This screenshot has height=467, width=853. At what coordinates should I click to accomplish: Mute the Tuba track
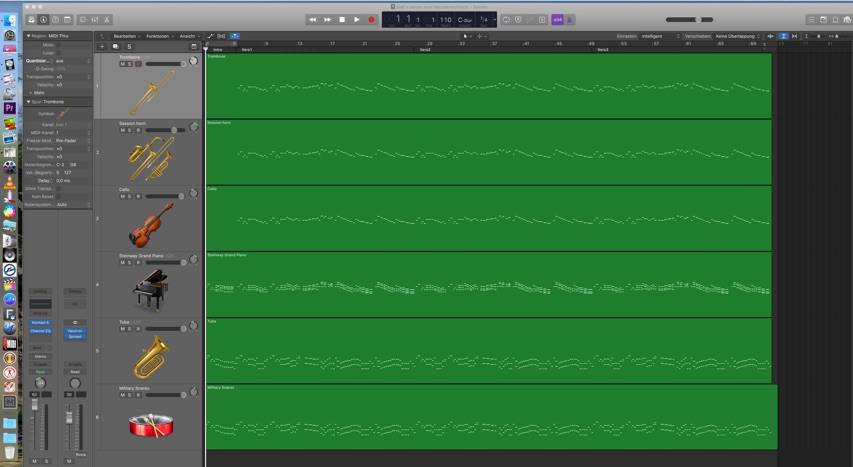tap(123, 329)
